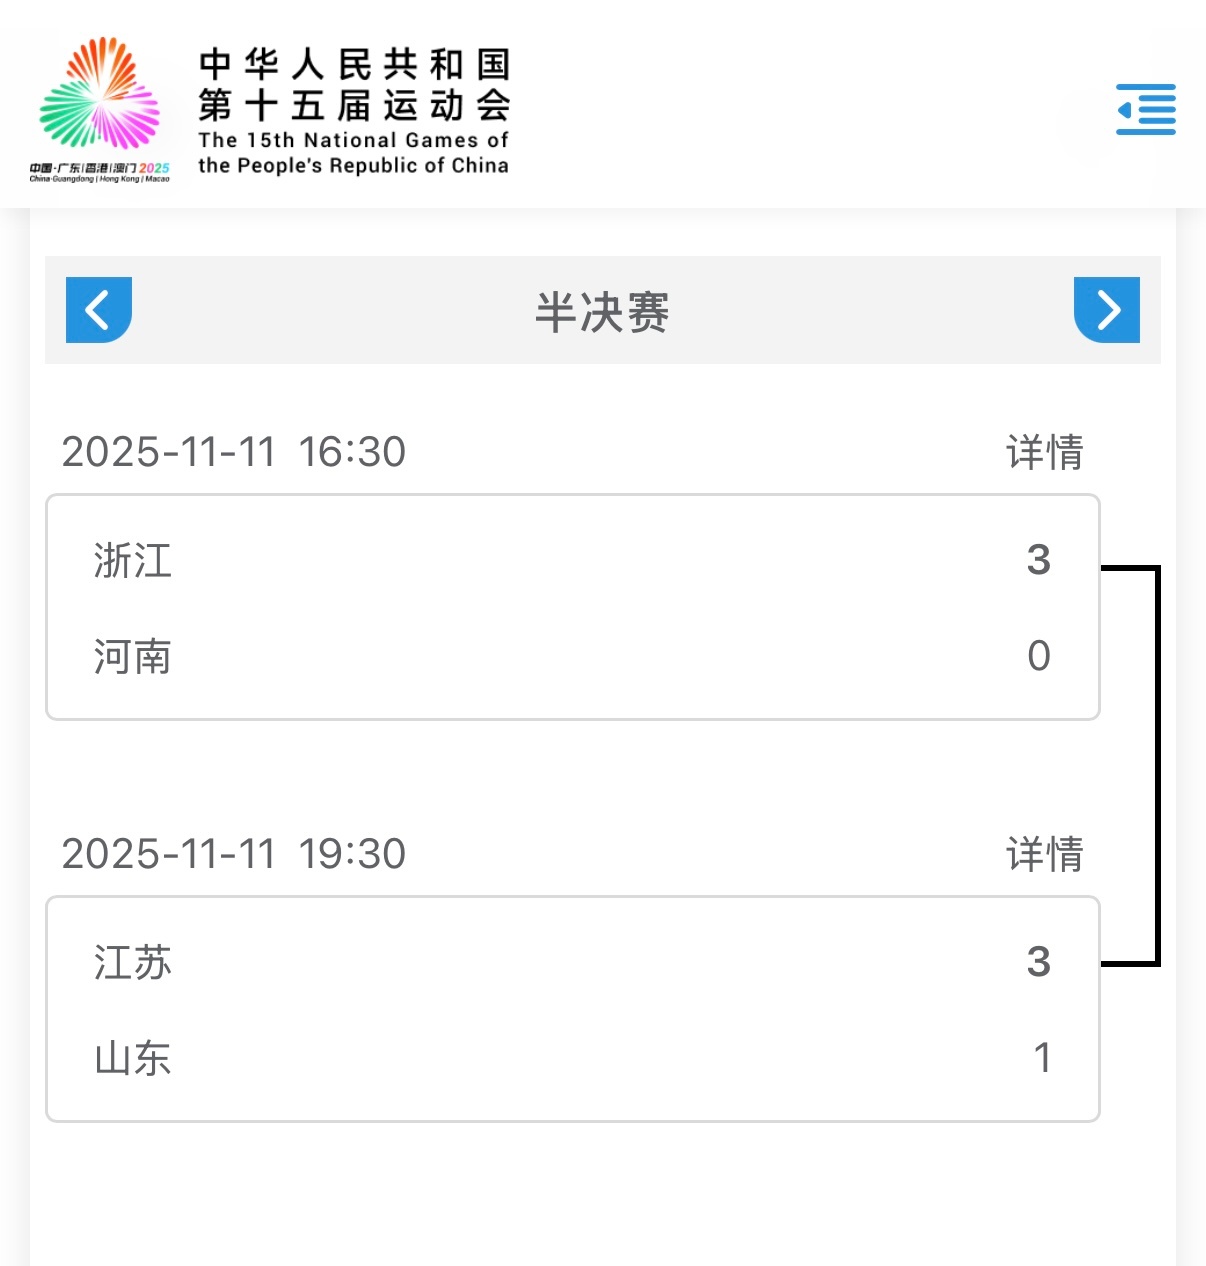The image size is (1206, 1266).
Task: Open 详情 for the 19:30 match
Action: click(x=1044, y=854)
